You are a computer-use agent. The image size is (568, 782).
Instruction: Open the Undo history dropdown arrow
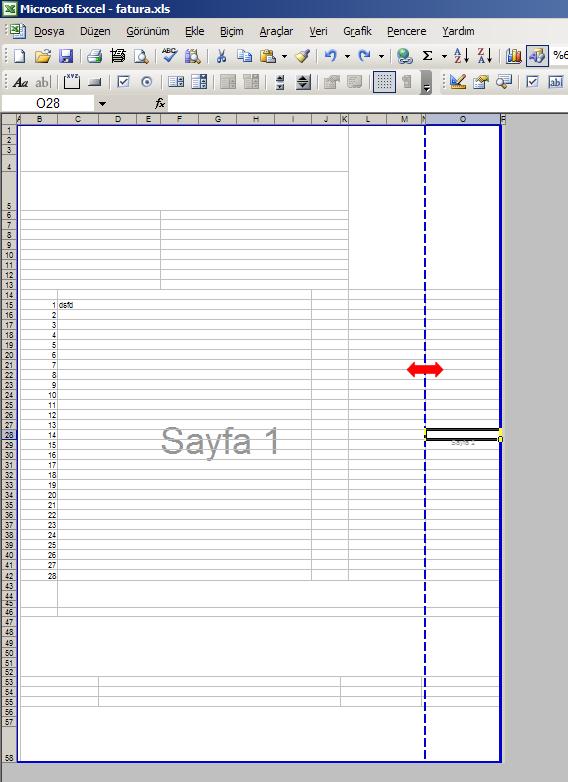click(x=347, y=56)
